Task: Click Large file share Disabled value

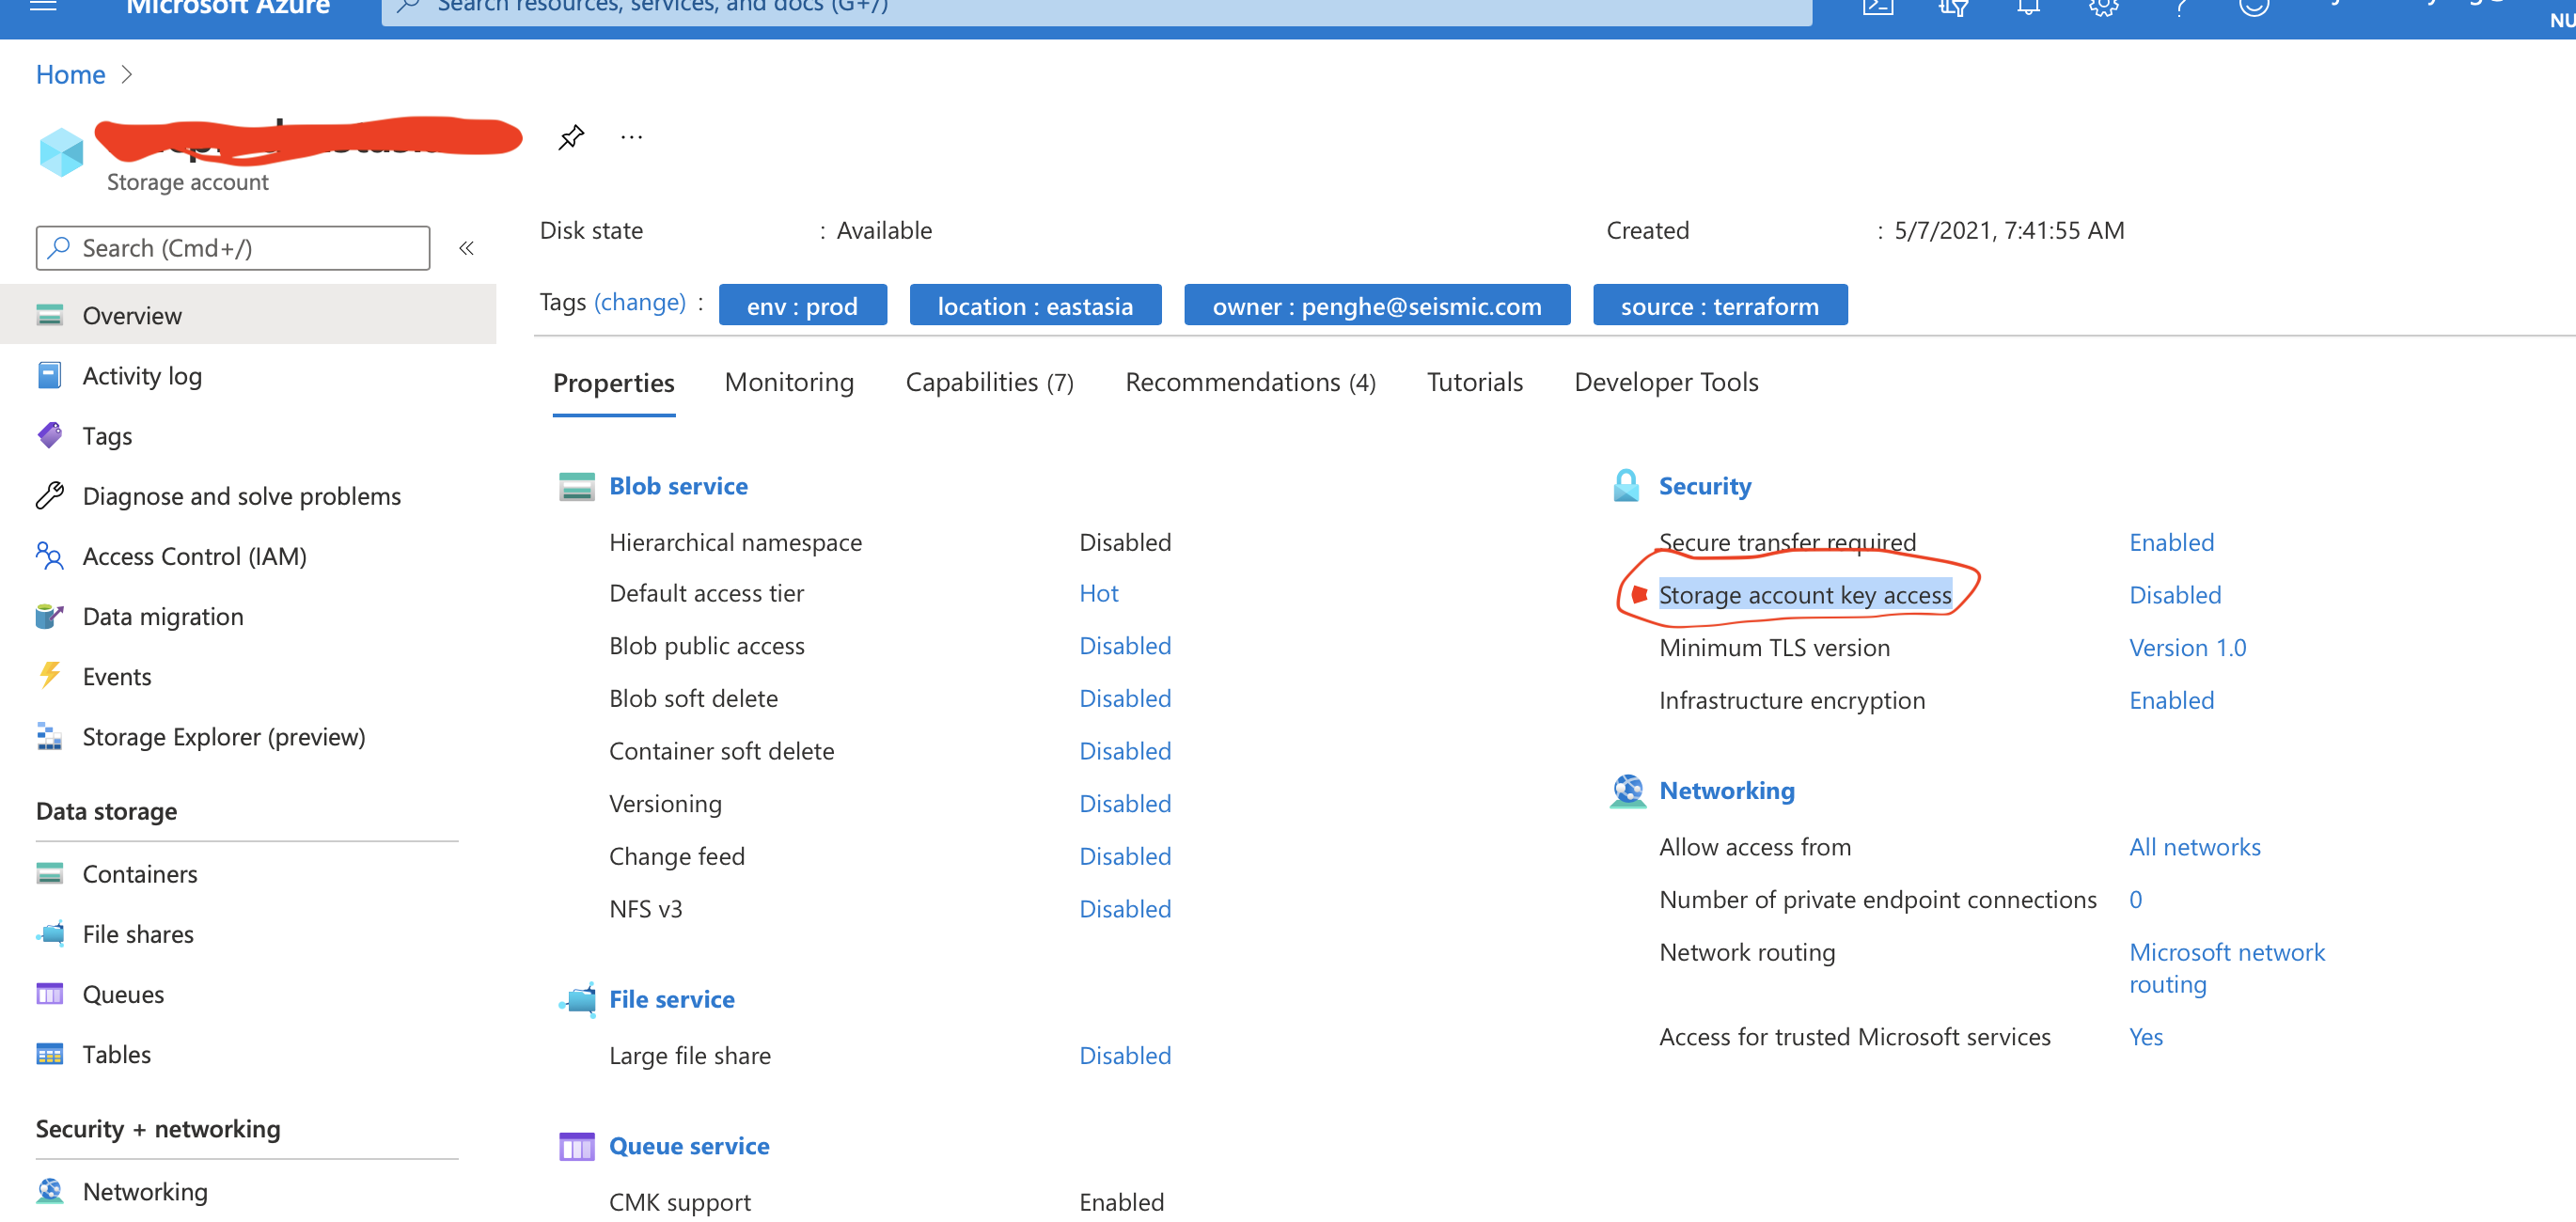Action: click(1125, 1055)
